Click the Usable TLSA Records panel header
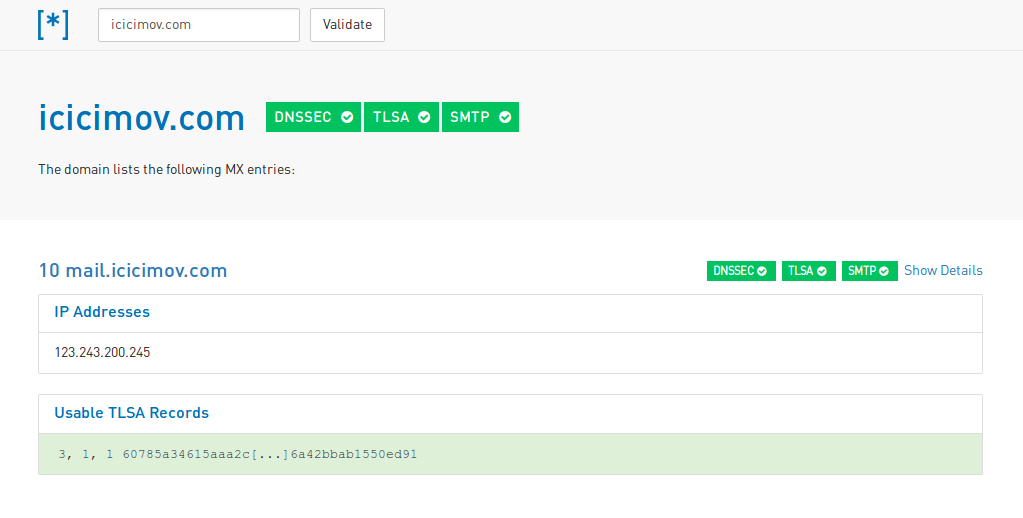The width and height of the screenshot is (1023, 518). pos(131,413)
